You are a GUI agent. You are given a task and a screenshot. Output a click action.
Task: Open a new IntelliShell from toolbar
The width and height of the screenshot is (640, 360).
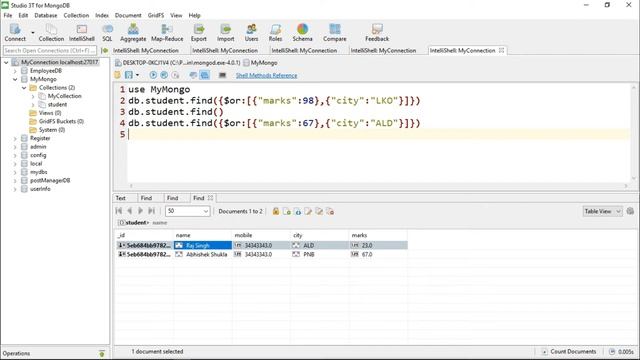tap(82, 33)
